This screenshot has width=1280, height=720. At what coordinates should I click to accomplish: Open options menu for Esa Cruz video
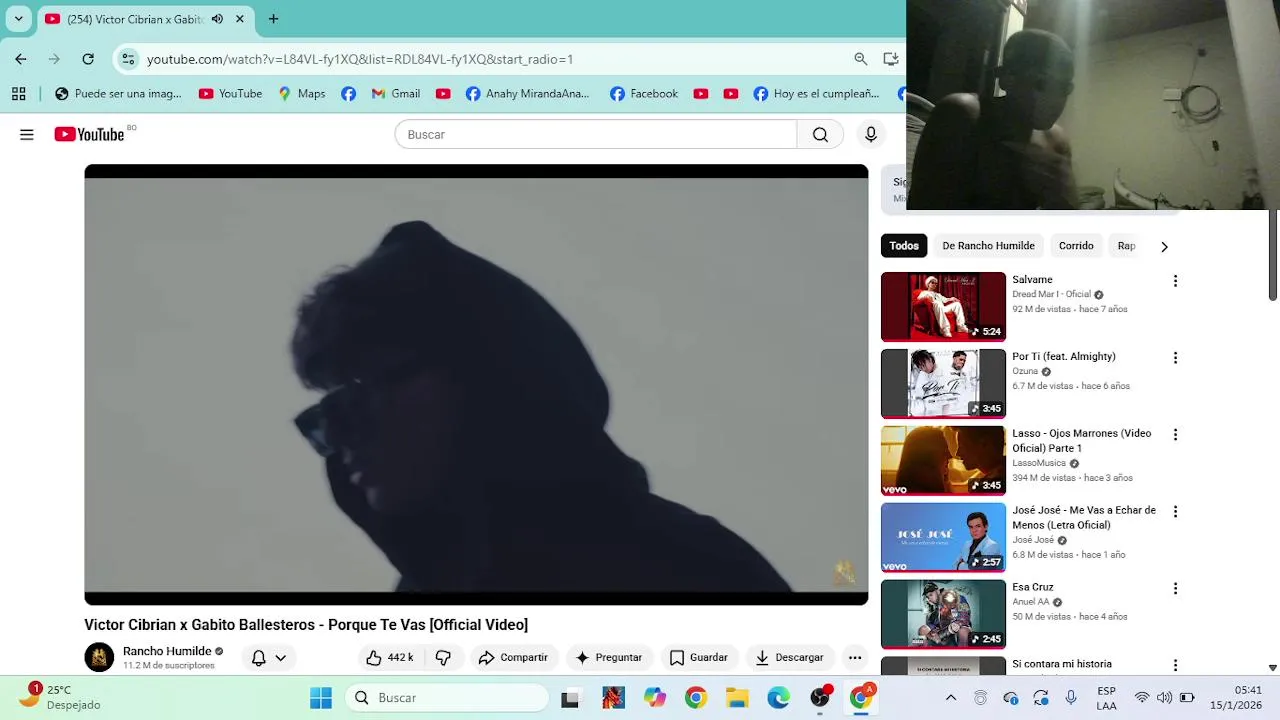(x=1176, y=589)
